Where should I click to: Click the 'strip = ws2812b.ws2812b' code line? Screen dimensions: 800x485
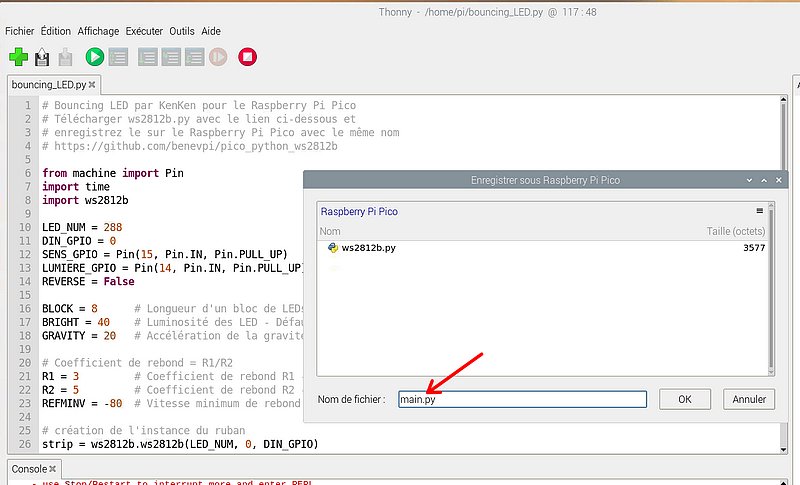[180, 444]
